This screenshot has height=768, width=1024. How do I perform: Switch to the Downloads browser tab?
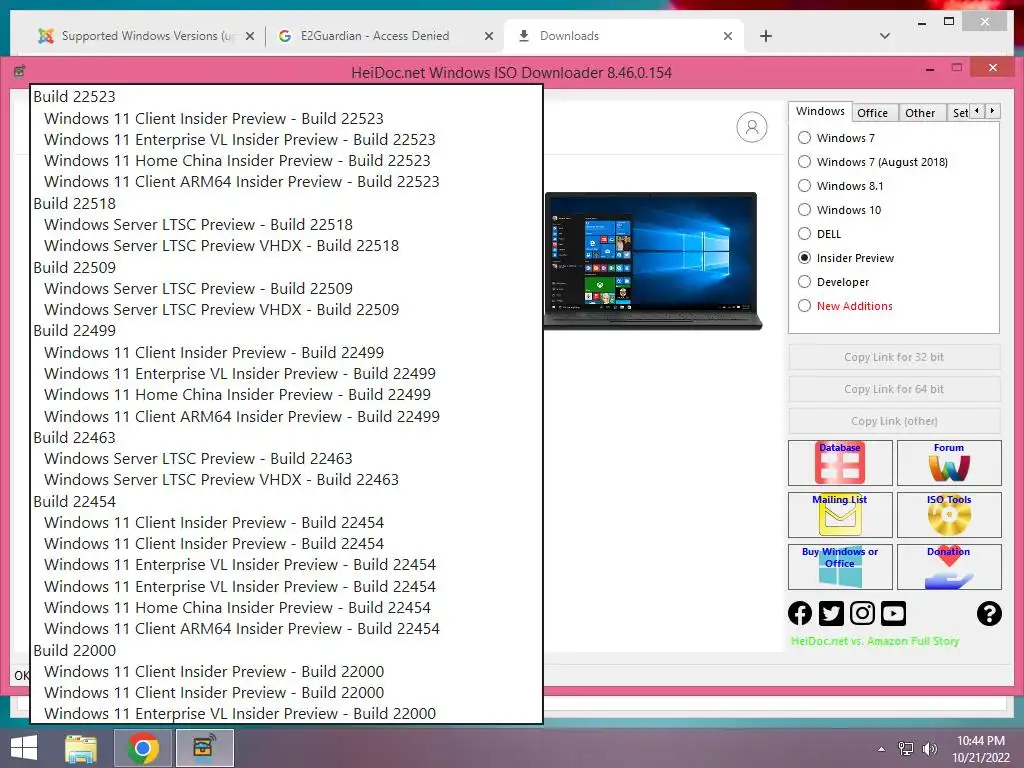(x=624, y=36)
